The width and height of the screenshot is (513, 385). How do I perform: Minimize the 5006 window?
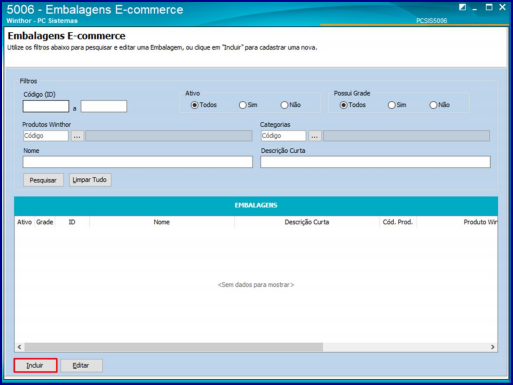(475, 8)
